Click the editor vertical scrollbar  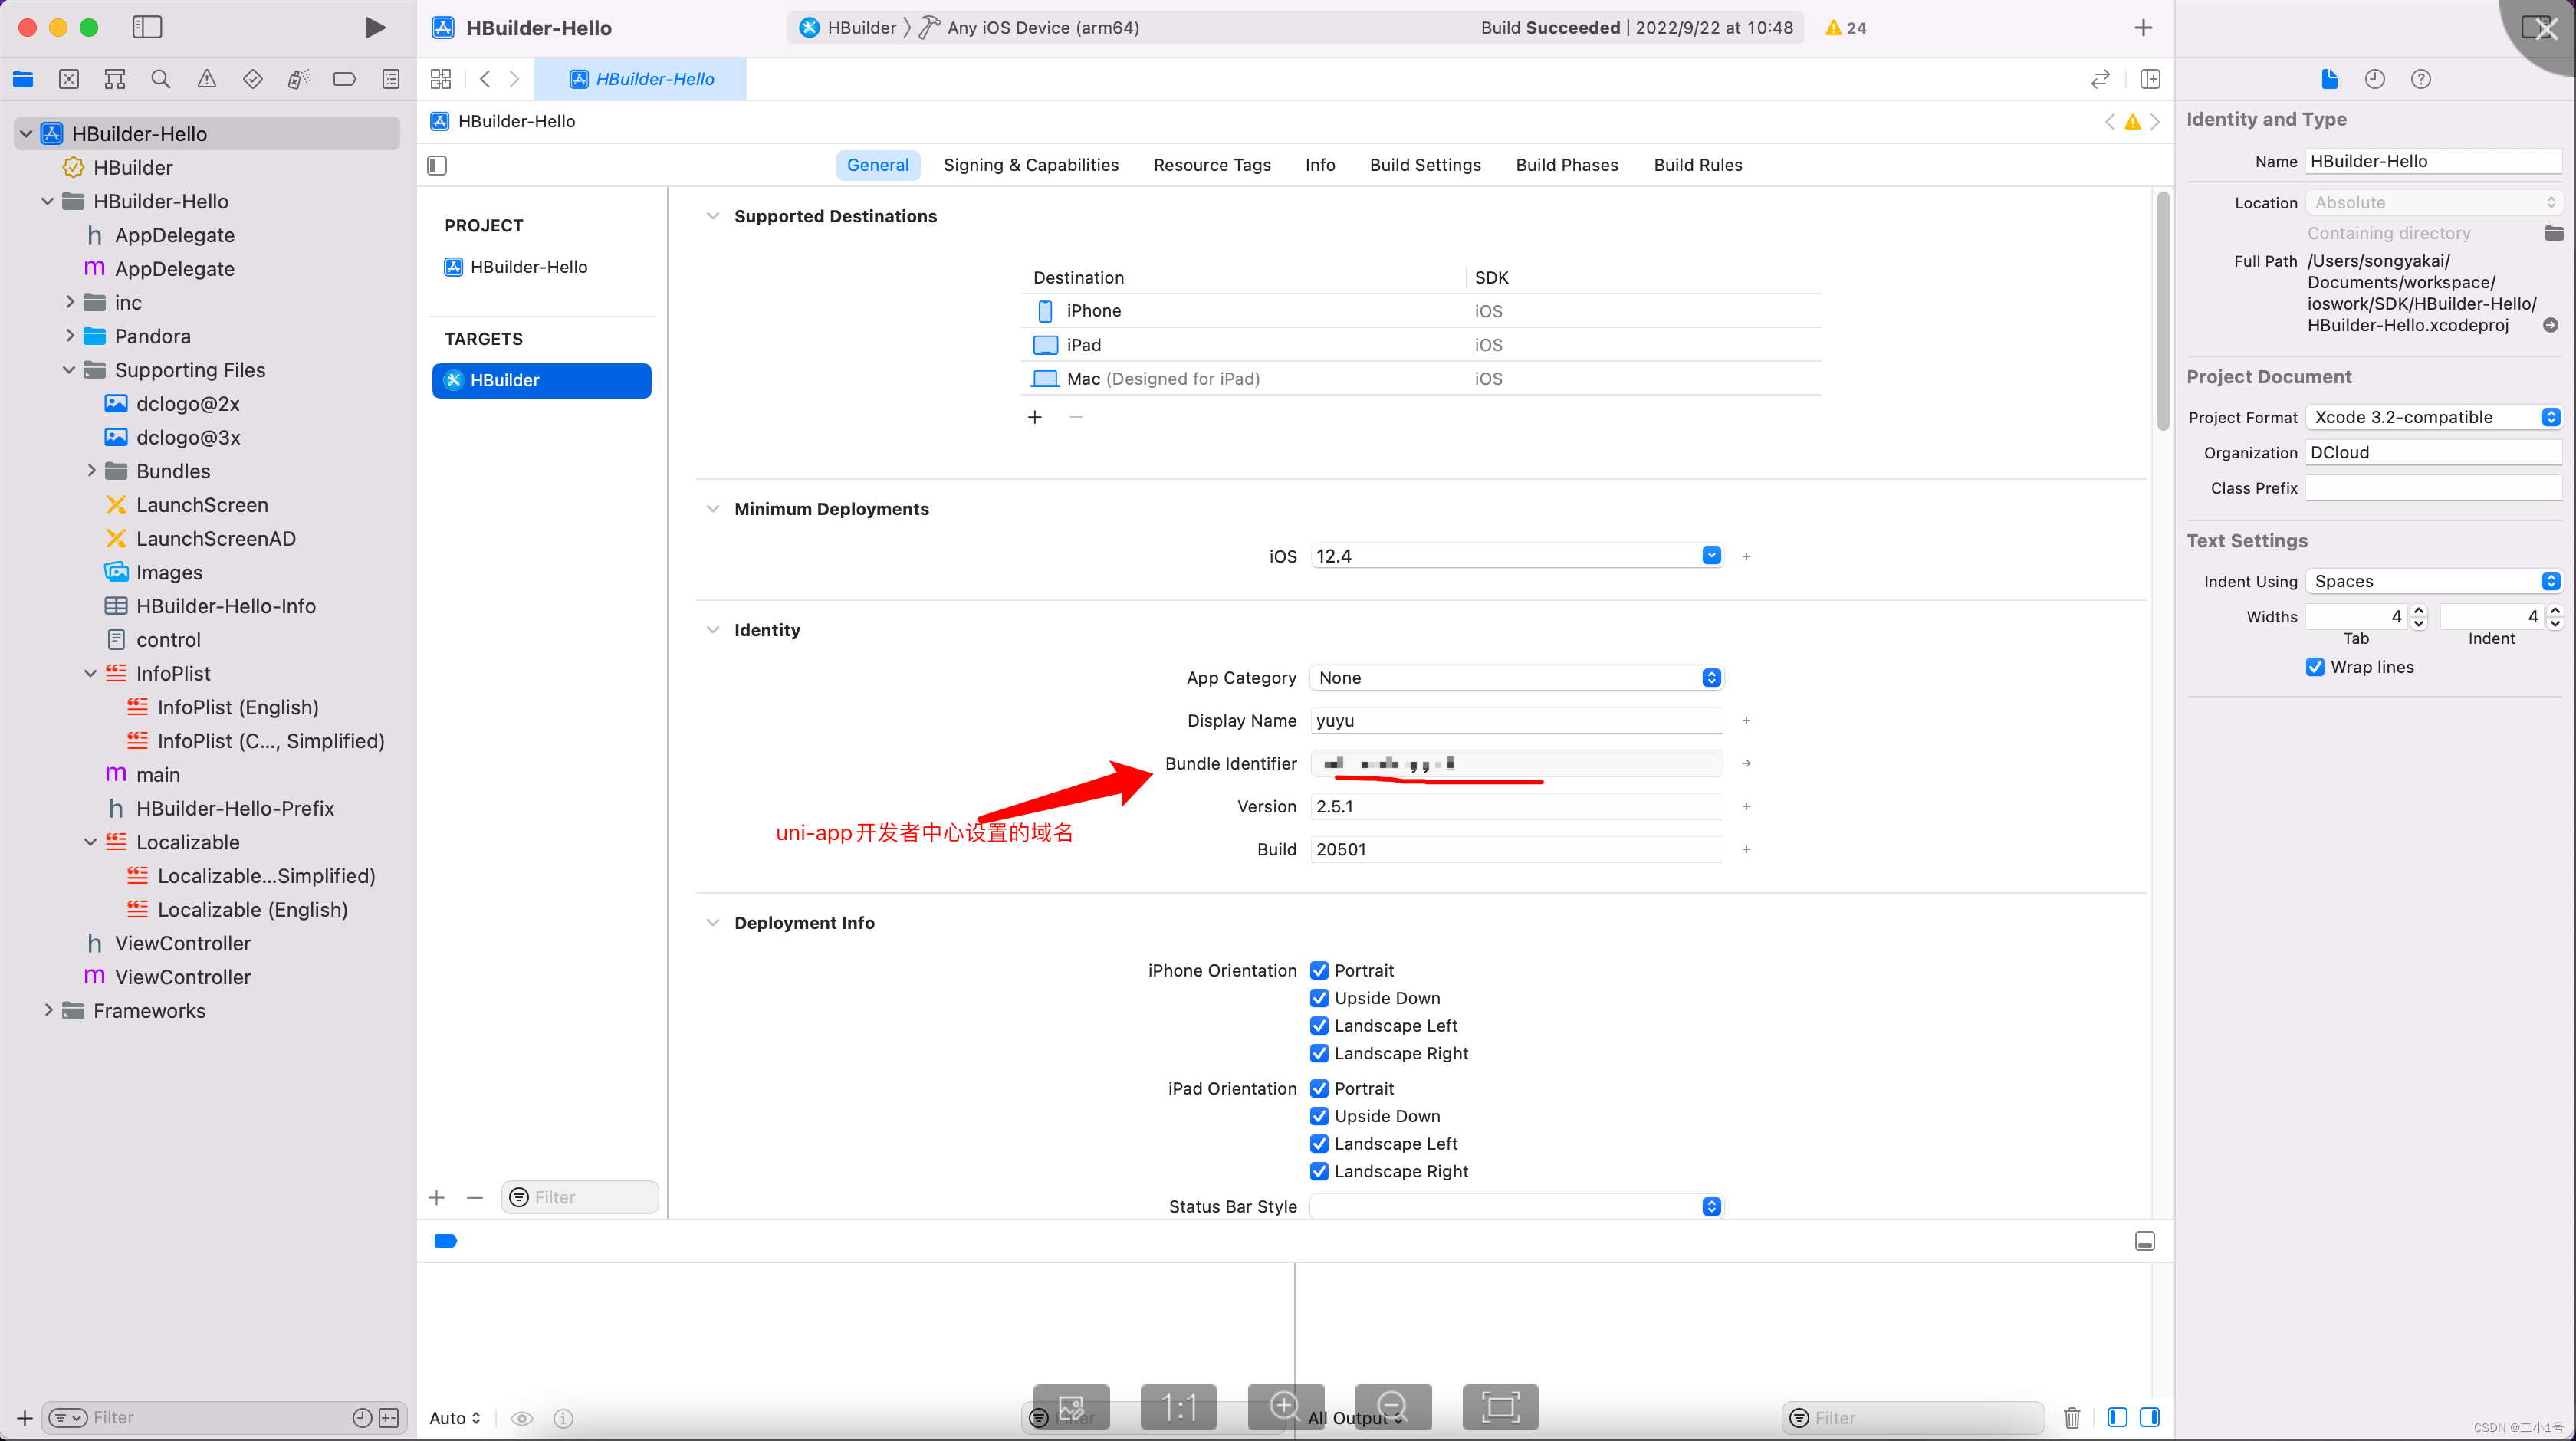tap(2163, 311)
